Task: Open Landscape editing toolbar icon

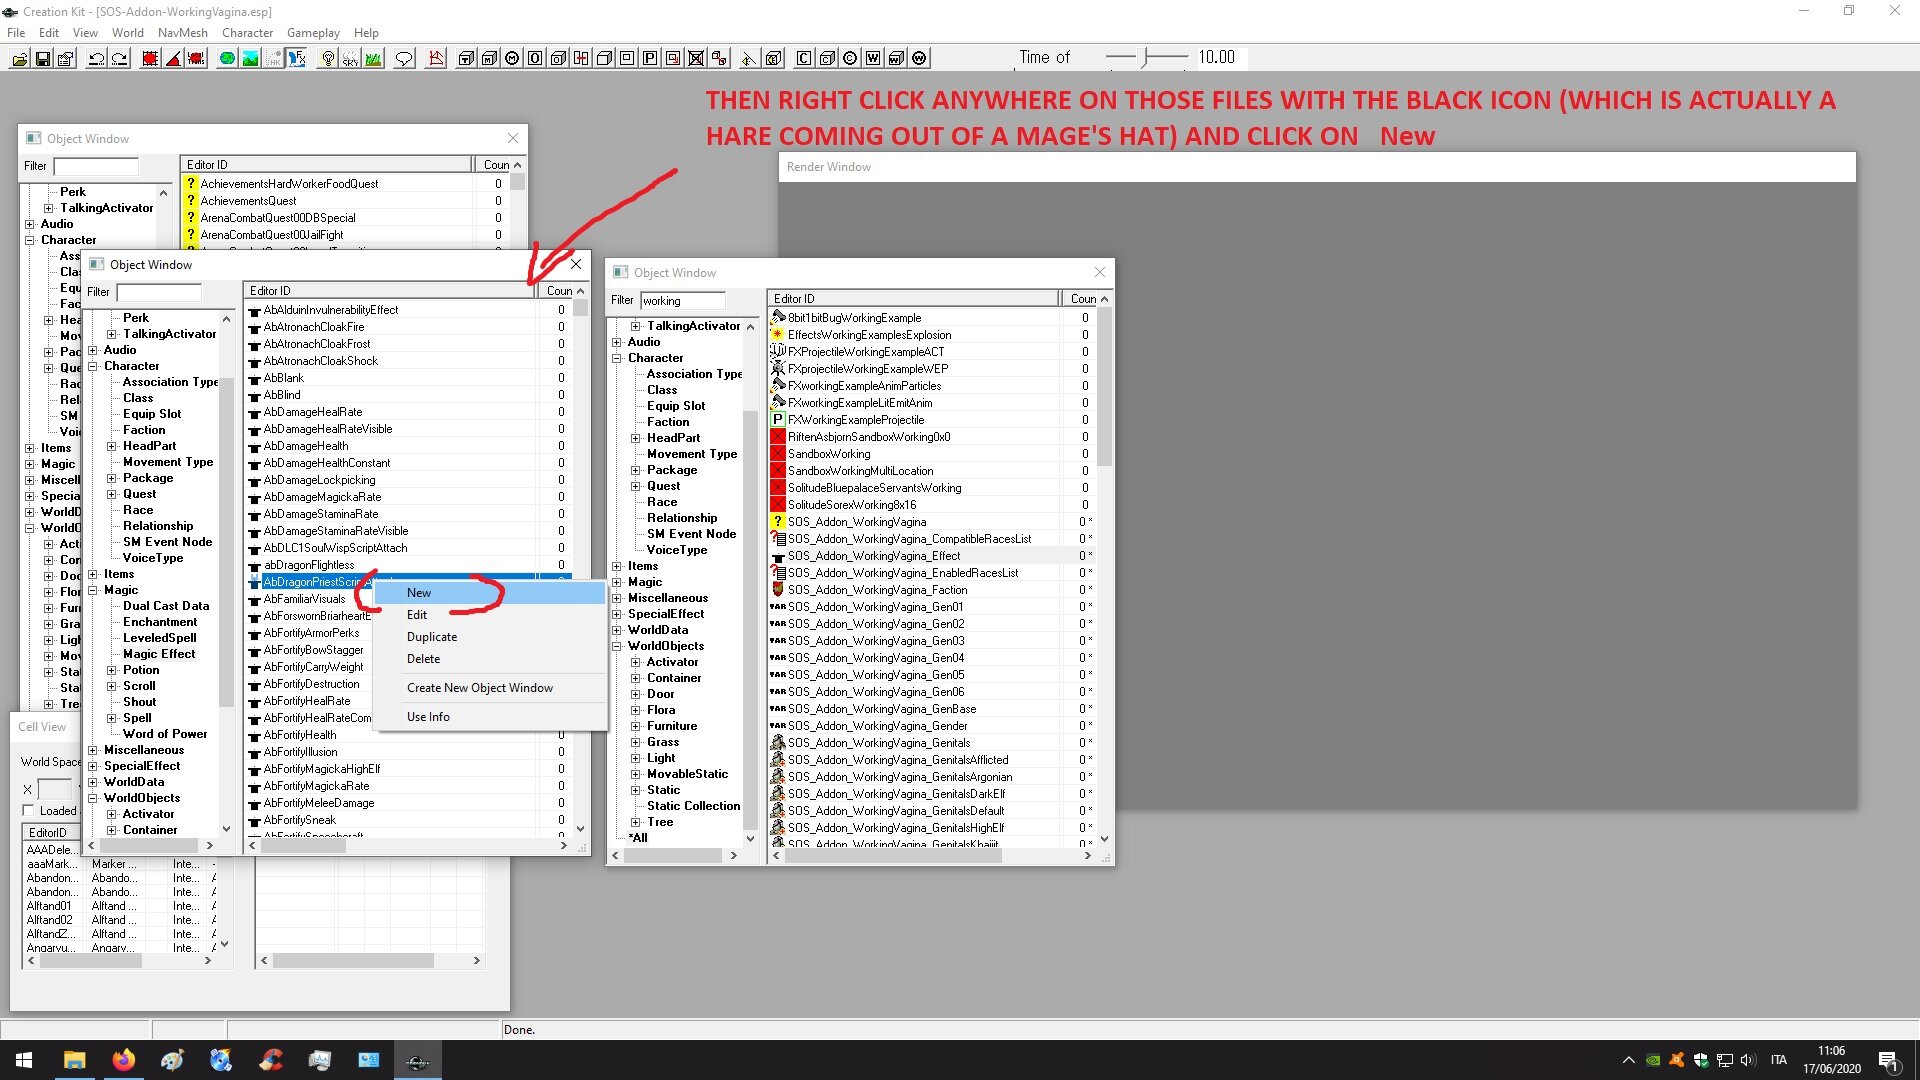Action: 250,58
